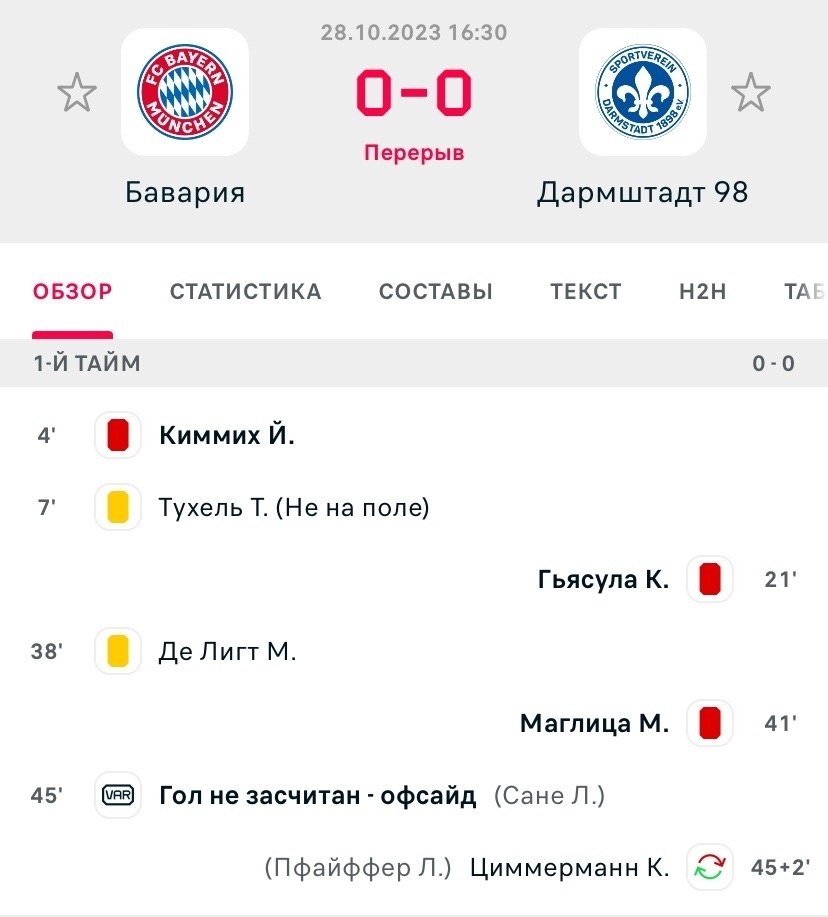Go to the H2H tab
Image resolution: width=828 pixels, height=917 pixels.
tap(703, 292)
